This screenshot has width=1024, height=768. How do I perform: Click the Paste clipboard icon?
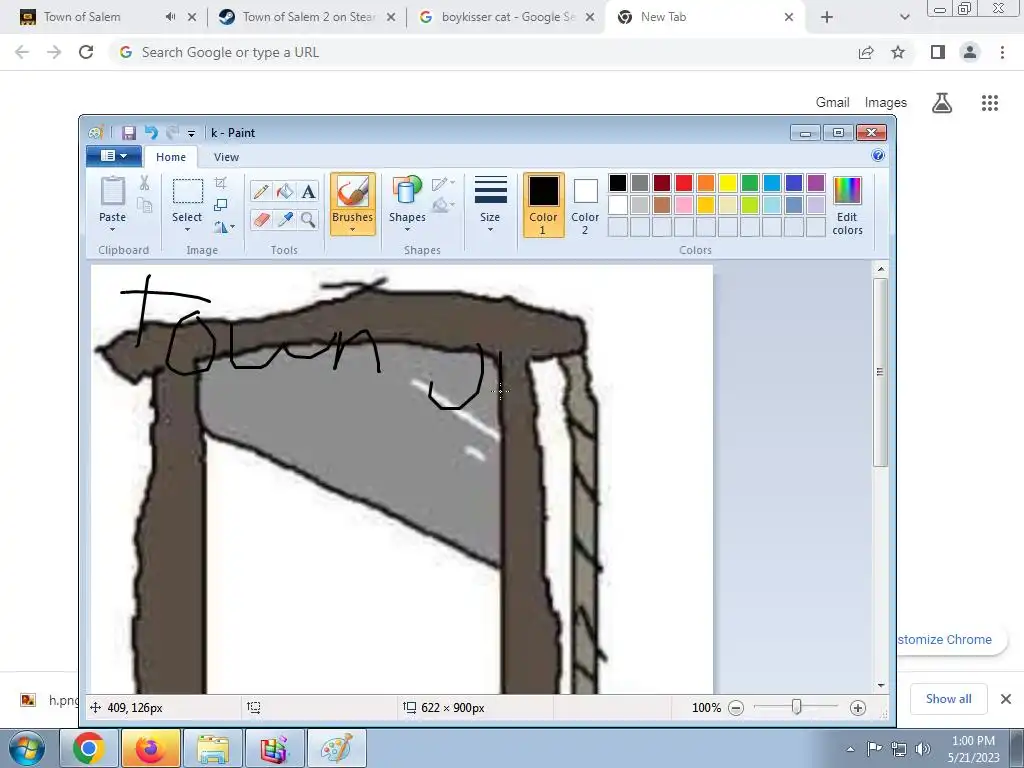[x=112, y=191]
